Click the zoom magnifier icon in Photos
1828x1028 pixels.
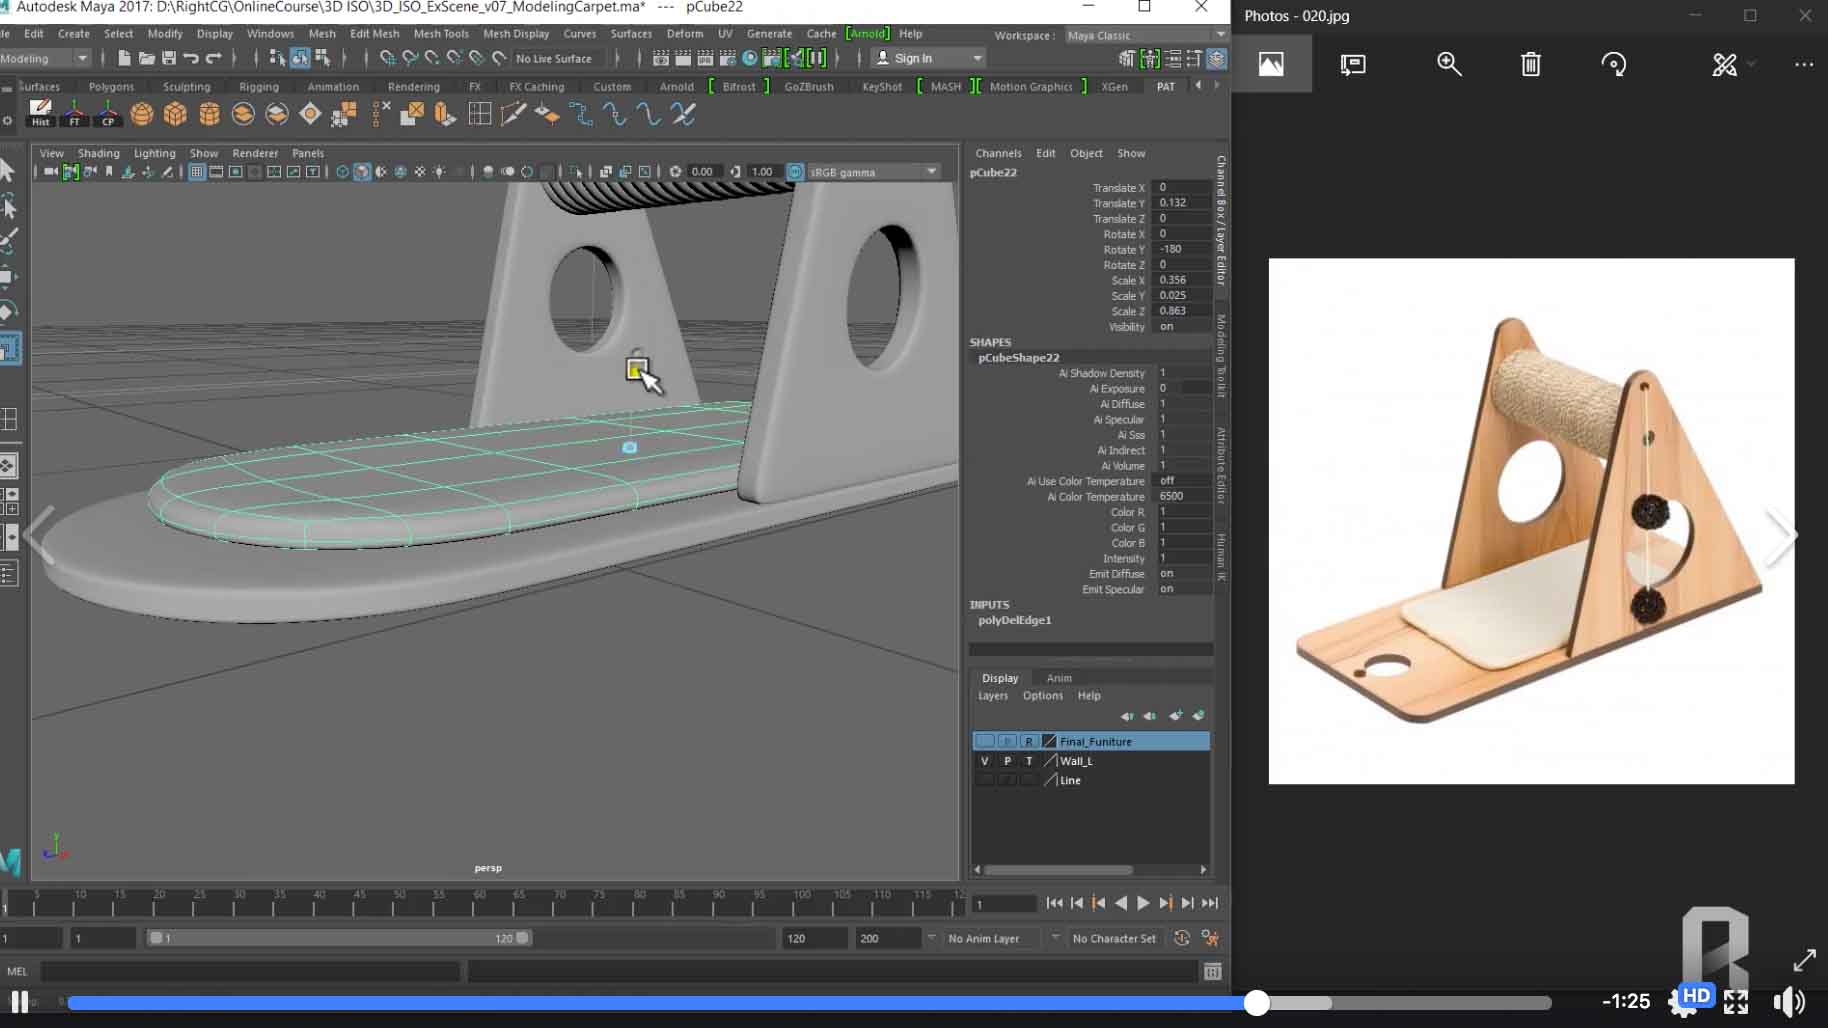coord(1448,65)
